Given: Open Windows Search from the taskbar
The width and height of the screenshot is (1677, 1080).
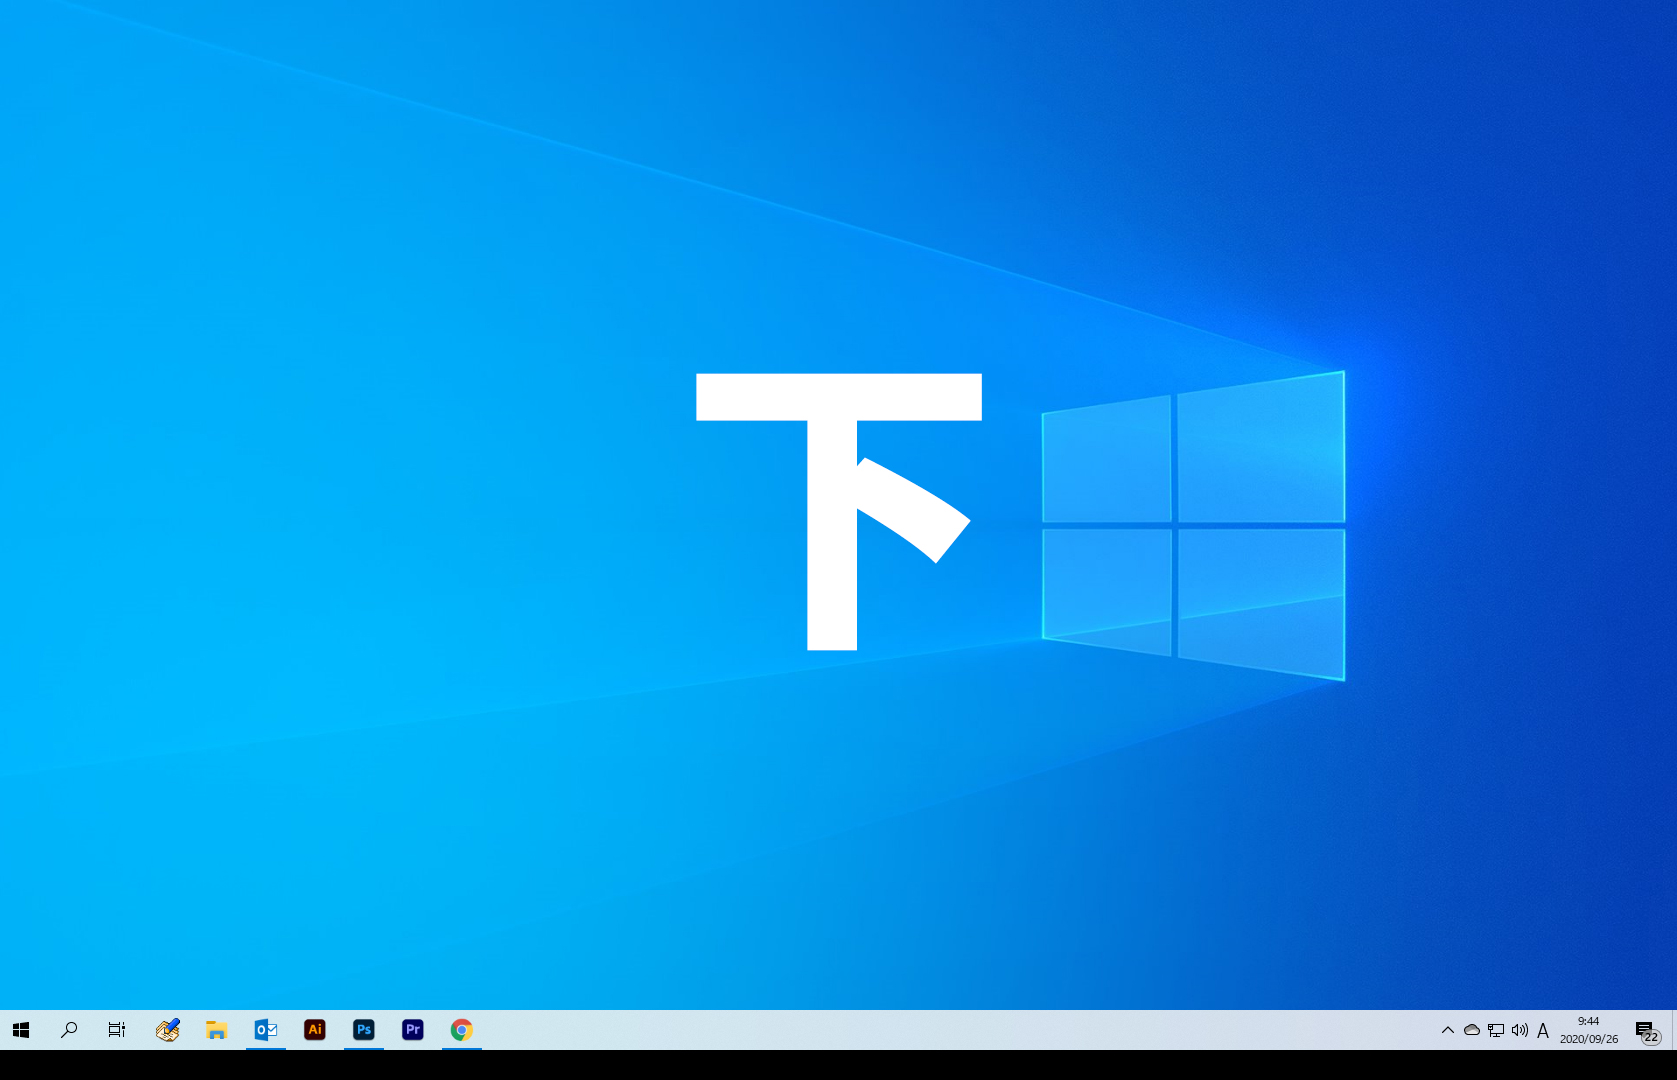Looking at the screenshot, I should [x=69, y=1030].
